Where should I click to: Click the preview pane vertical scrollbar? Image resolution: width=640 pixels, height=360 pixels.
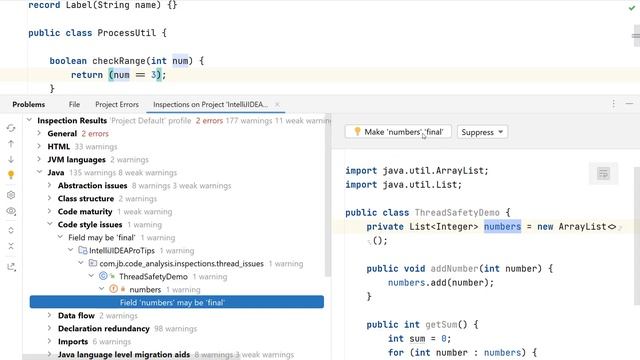[637, 236]
